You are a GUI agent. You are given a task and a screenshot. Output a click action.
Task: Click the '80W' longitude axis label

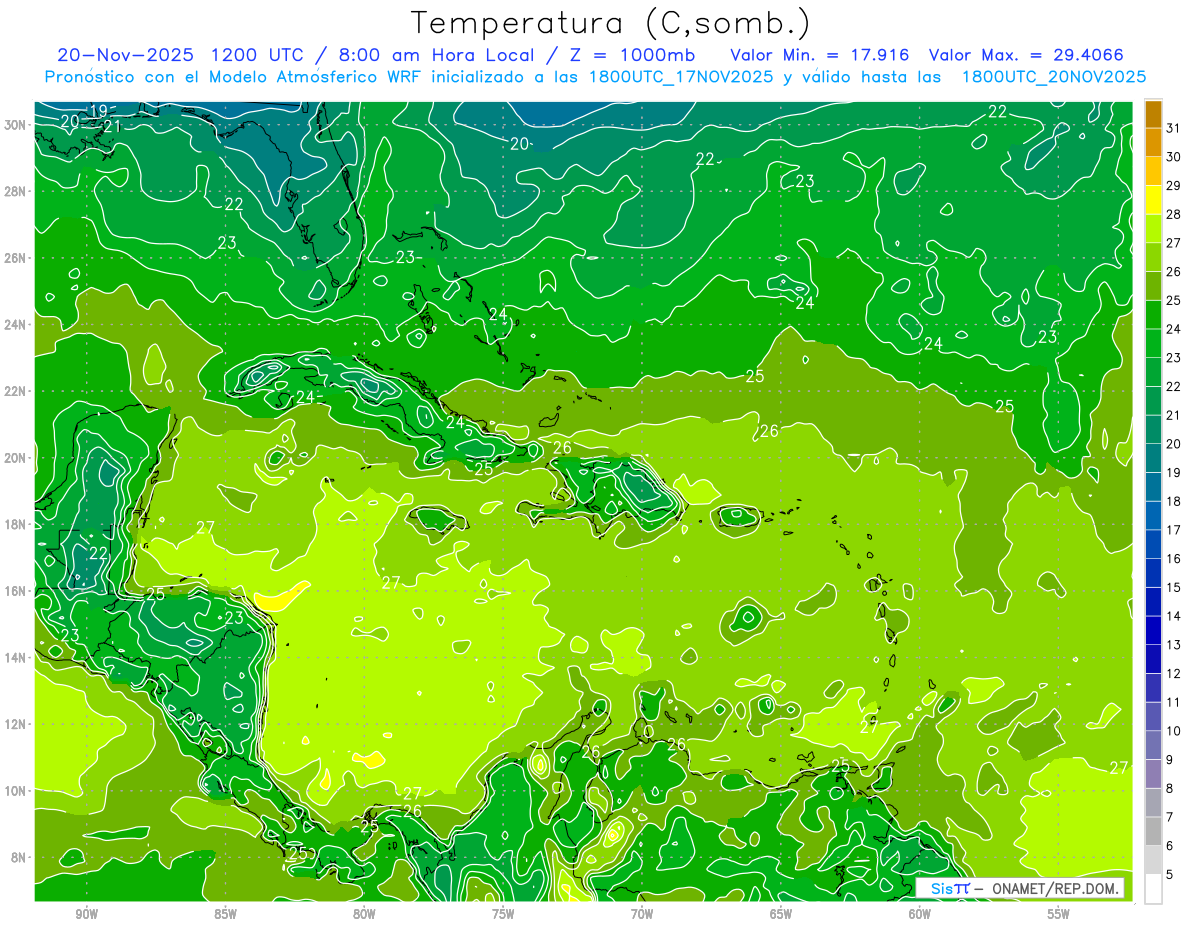(x=364, y=914)
